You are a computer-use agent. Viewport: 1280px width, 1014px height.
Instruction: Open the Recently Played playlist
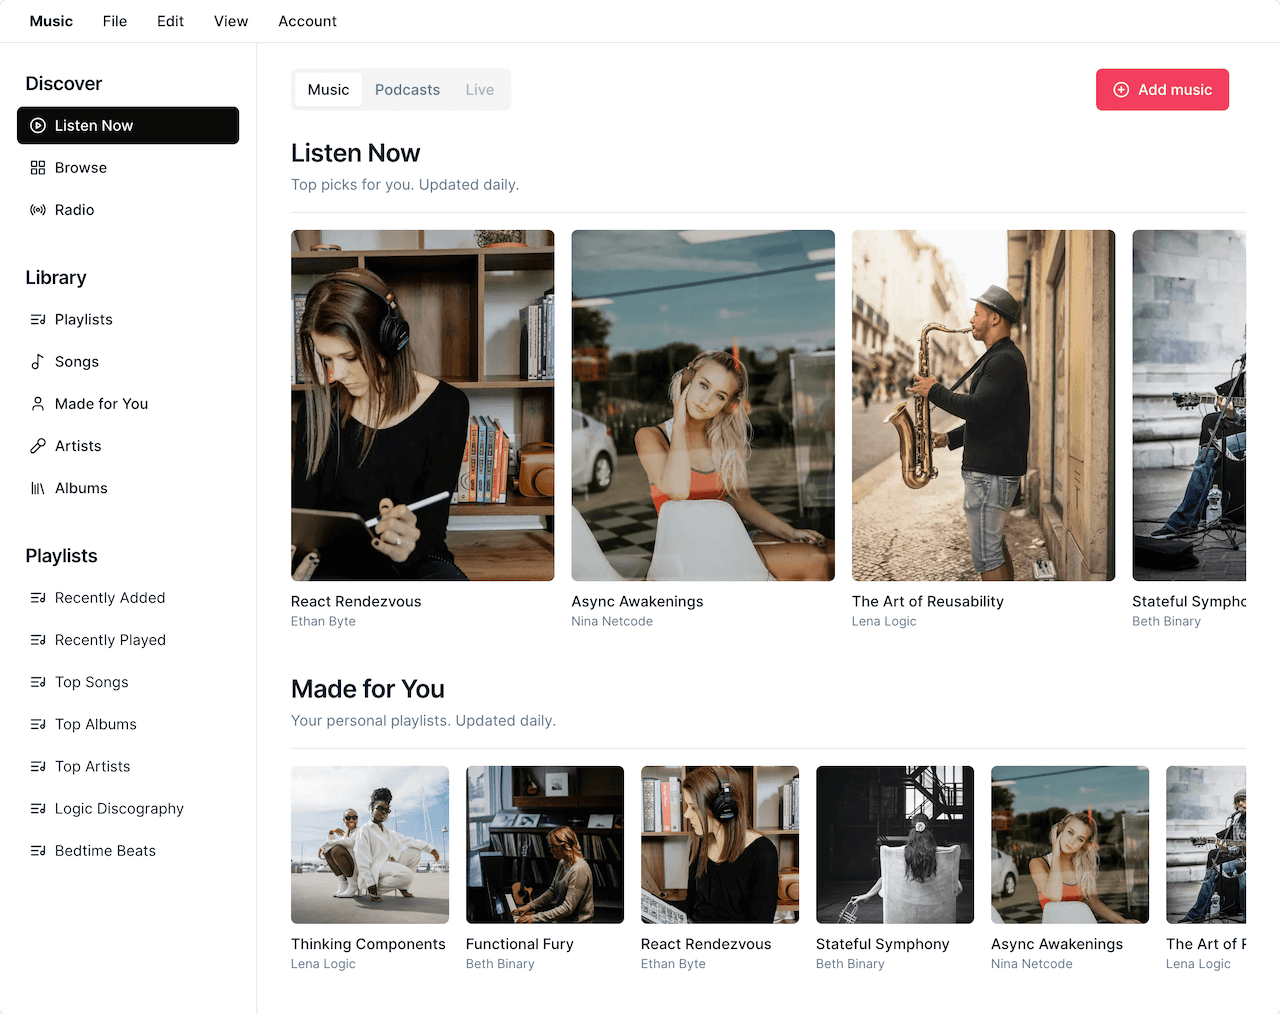(110, 640)
